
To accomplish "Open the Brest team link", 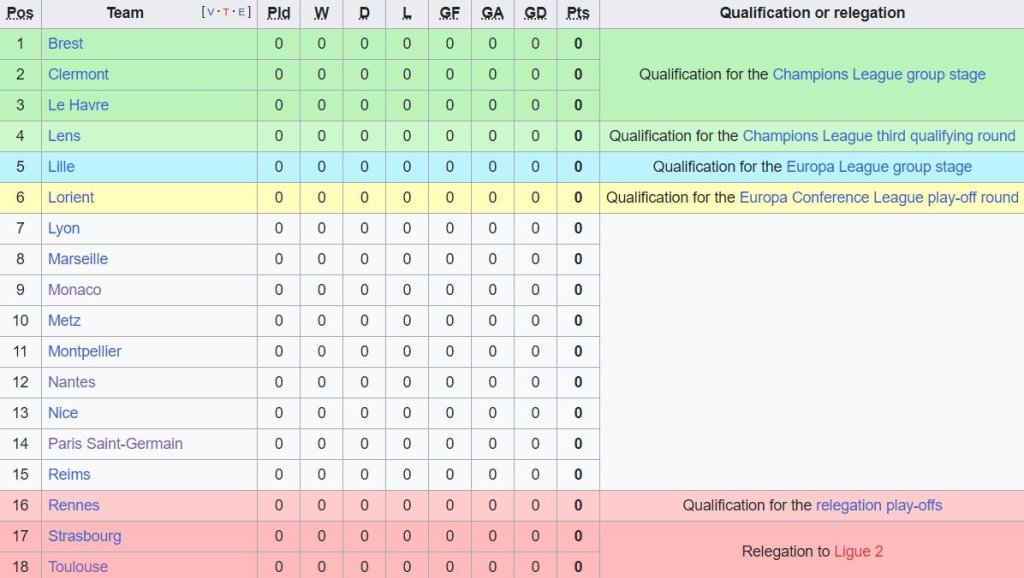I will pos(65,43).
